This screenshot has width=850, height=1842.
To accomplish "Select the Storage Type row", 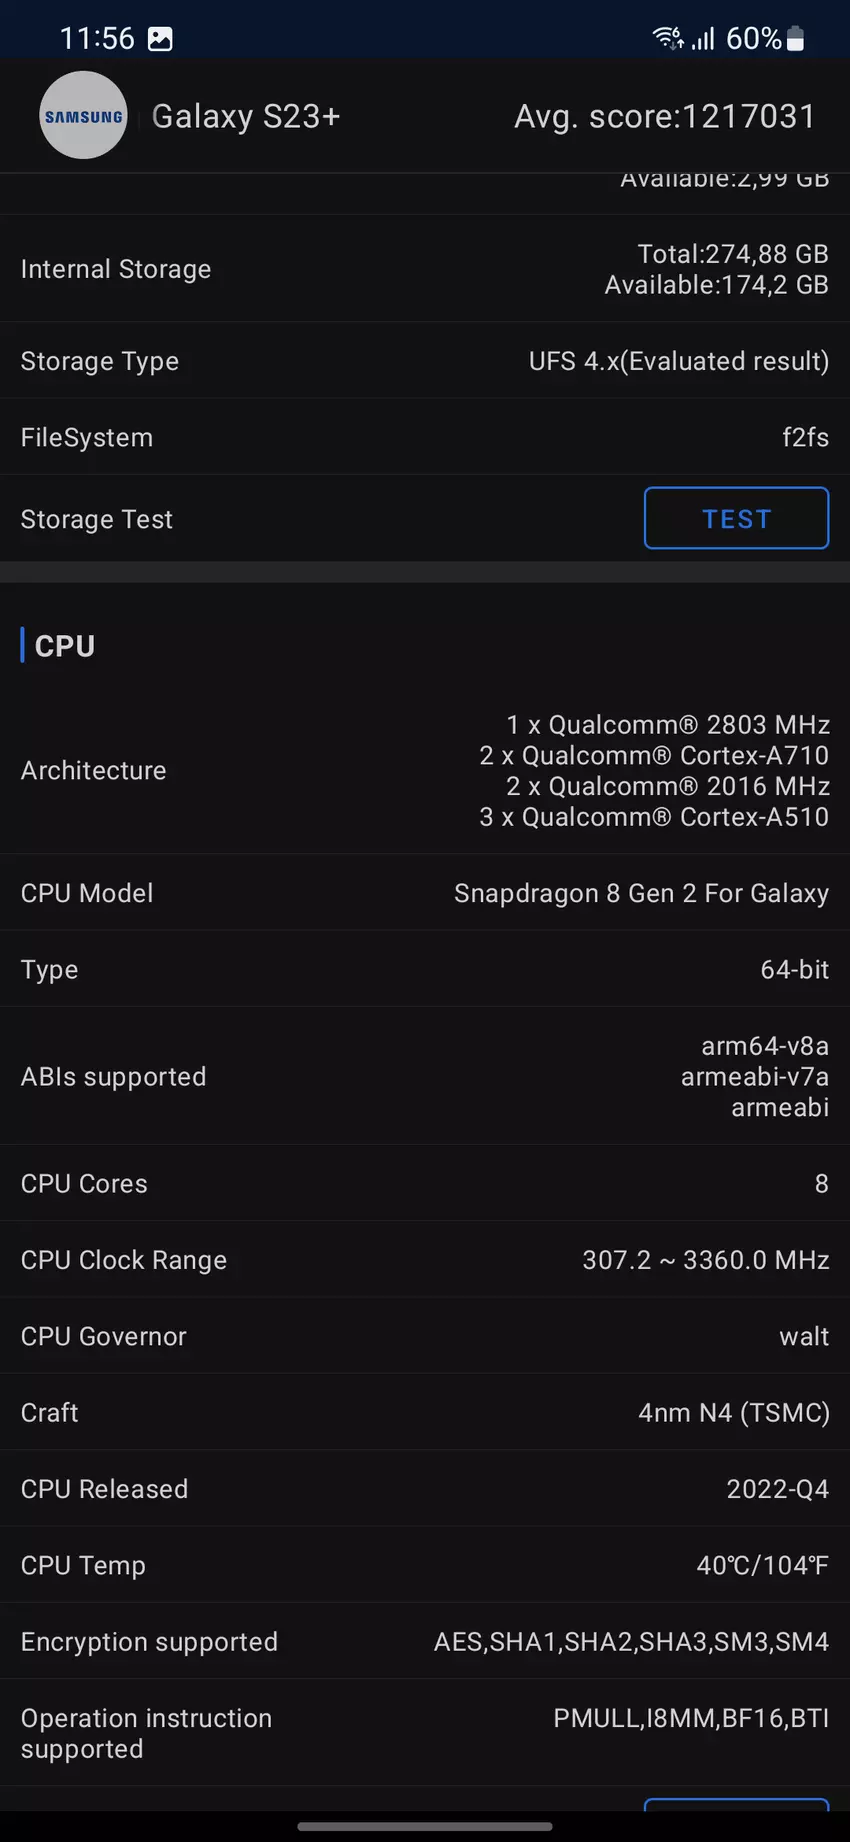I will (x=424, y=361).
